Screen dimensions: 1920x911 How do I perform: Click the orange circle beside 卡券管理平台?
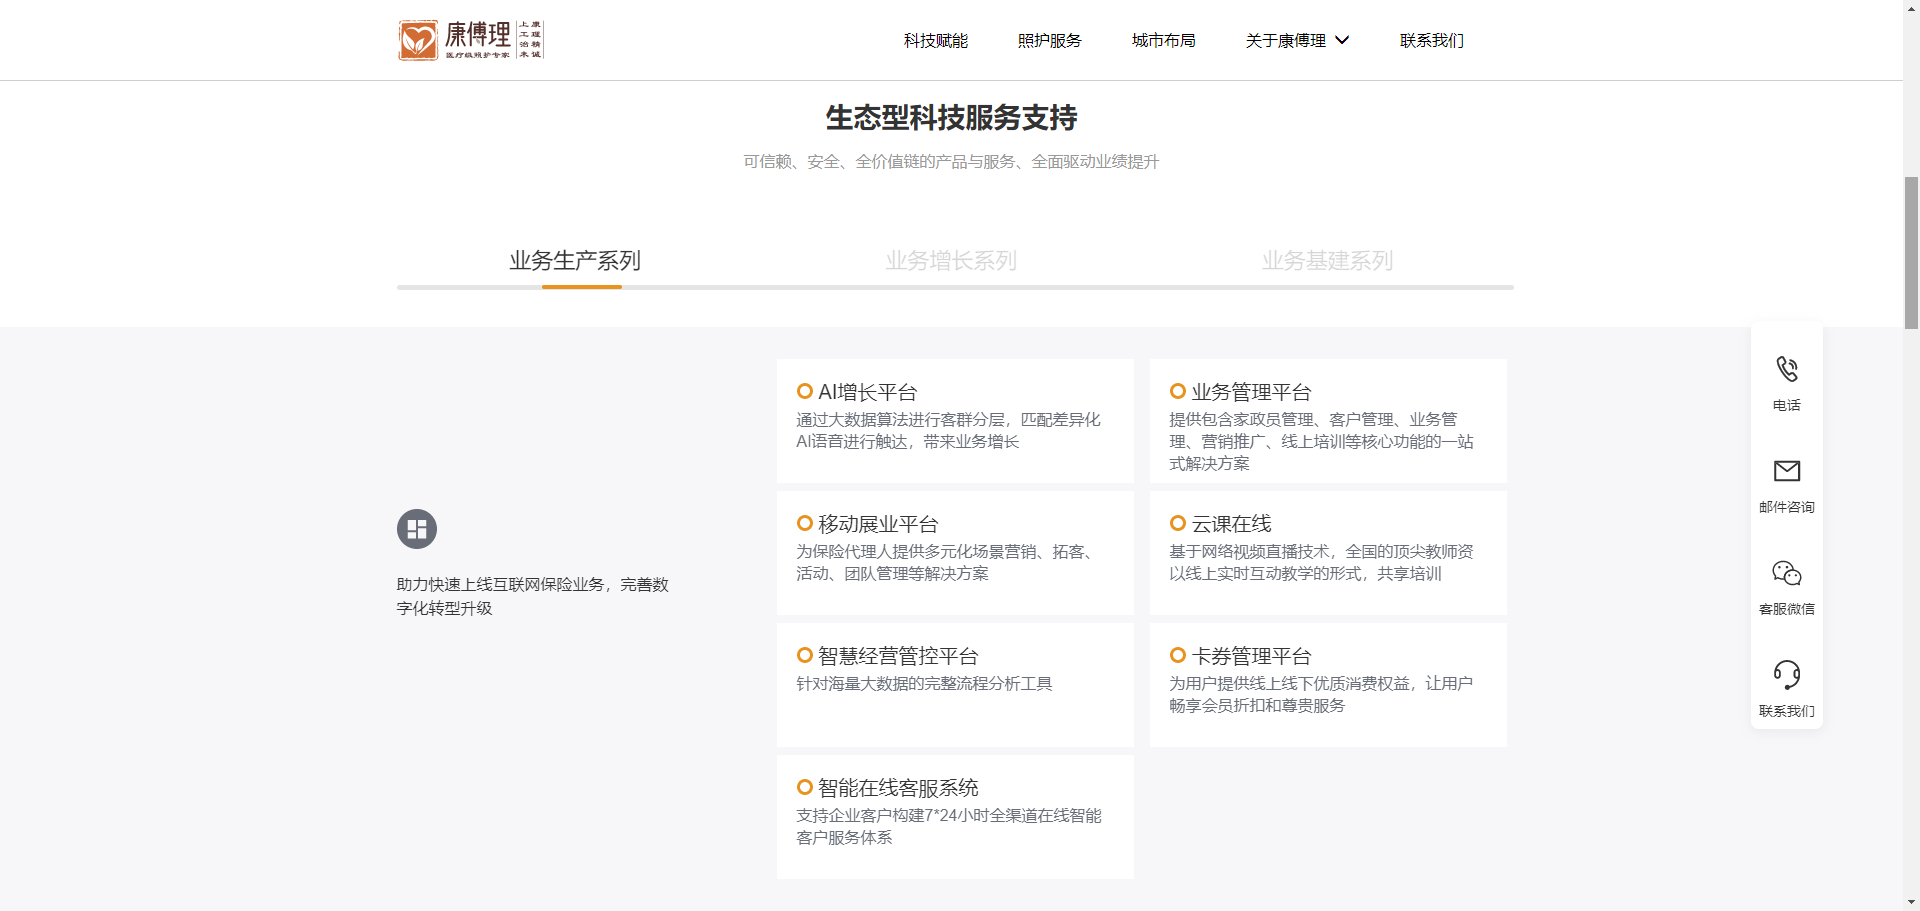point(1178,655)
